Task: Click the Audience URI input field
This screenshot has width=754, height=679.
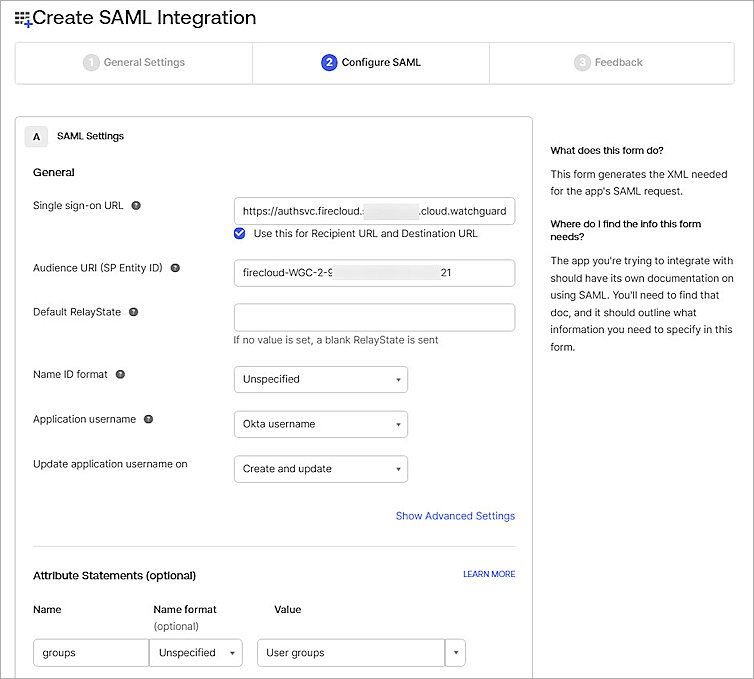Action: click(374, 273)
